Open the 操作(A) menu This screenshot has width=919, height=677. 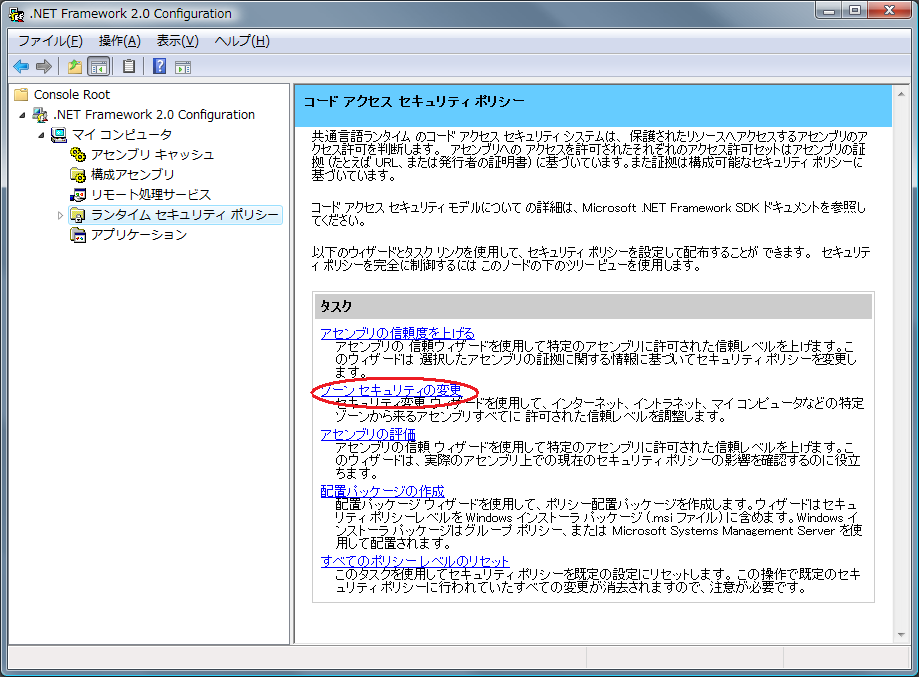(x=120, y=41)
